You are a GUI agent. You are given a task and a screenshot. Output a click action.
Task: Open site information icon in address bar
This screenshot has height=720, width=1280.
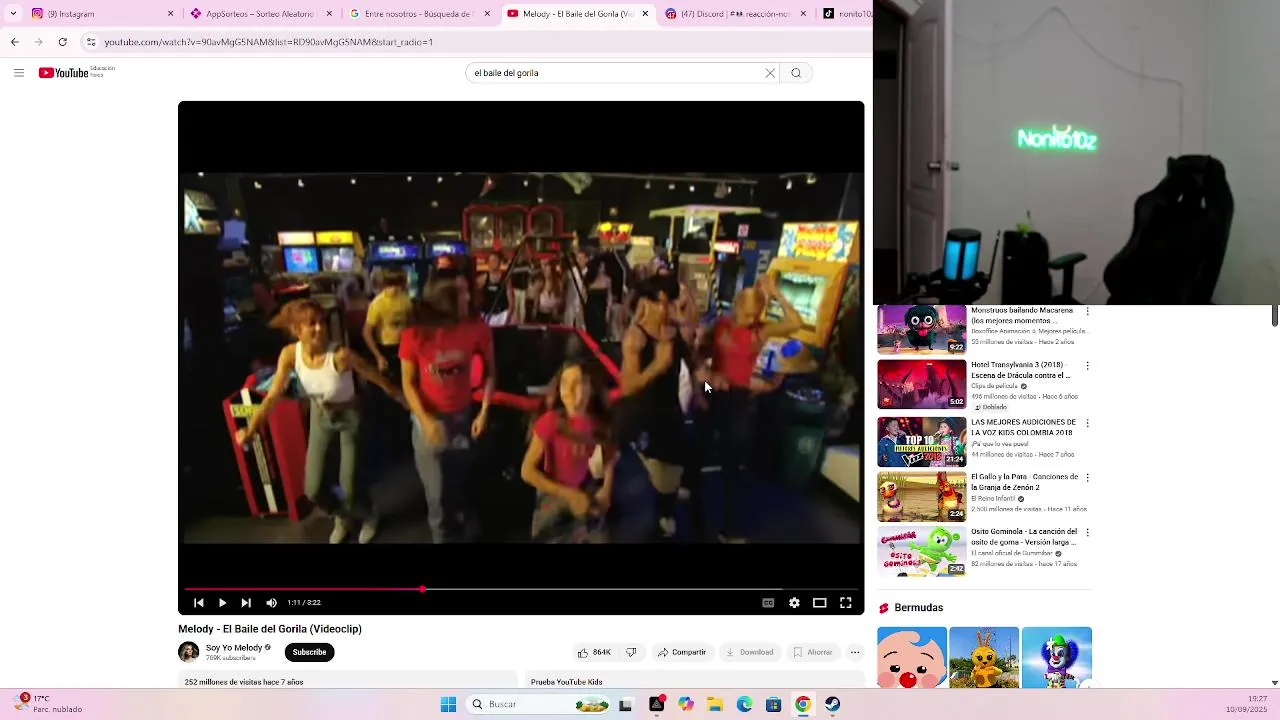pyautogui.click(x=90, y=42)
